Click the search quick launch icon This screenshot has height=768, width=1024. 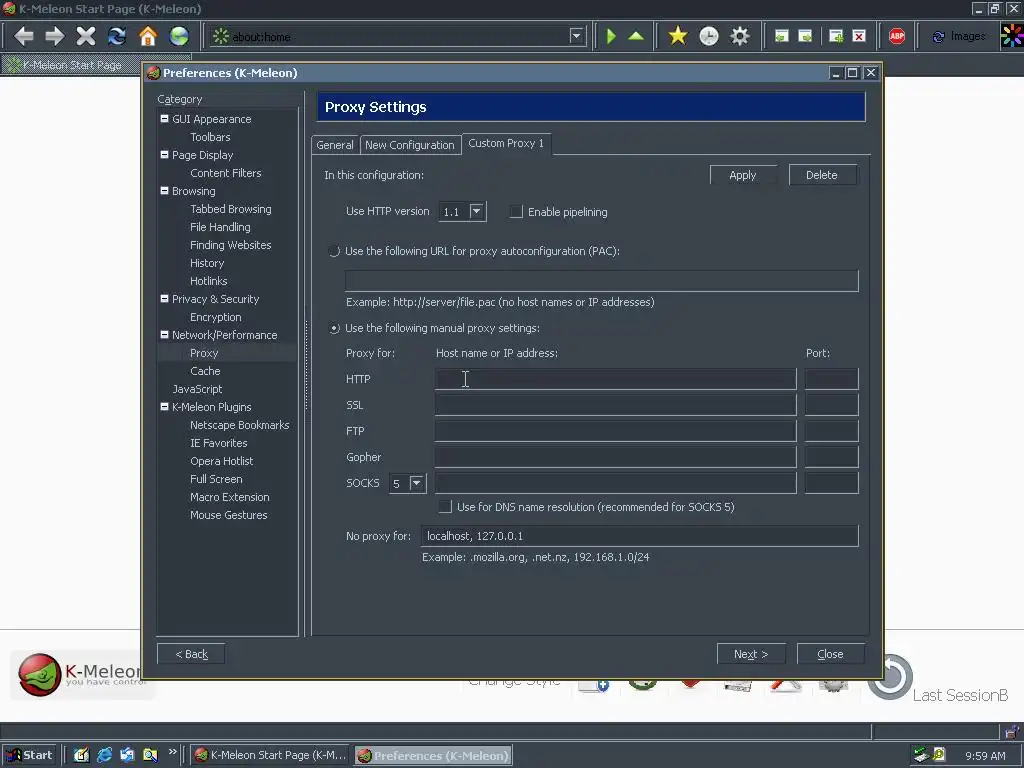(x=150, y=755)
